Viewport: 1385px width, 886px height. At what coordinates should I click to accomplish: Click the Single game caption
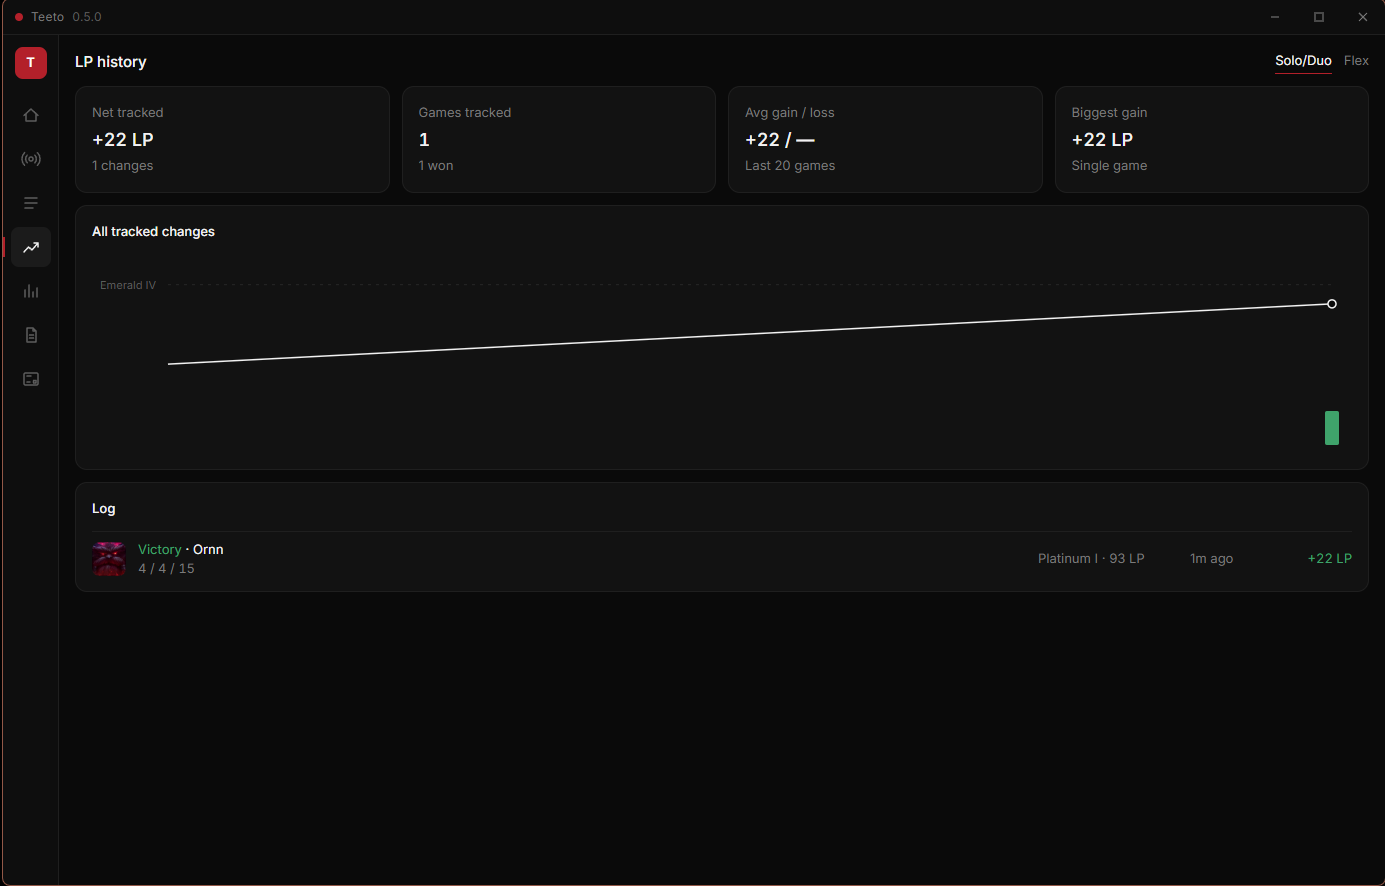point(1109,166)
